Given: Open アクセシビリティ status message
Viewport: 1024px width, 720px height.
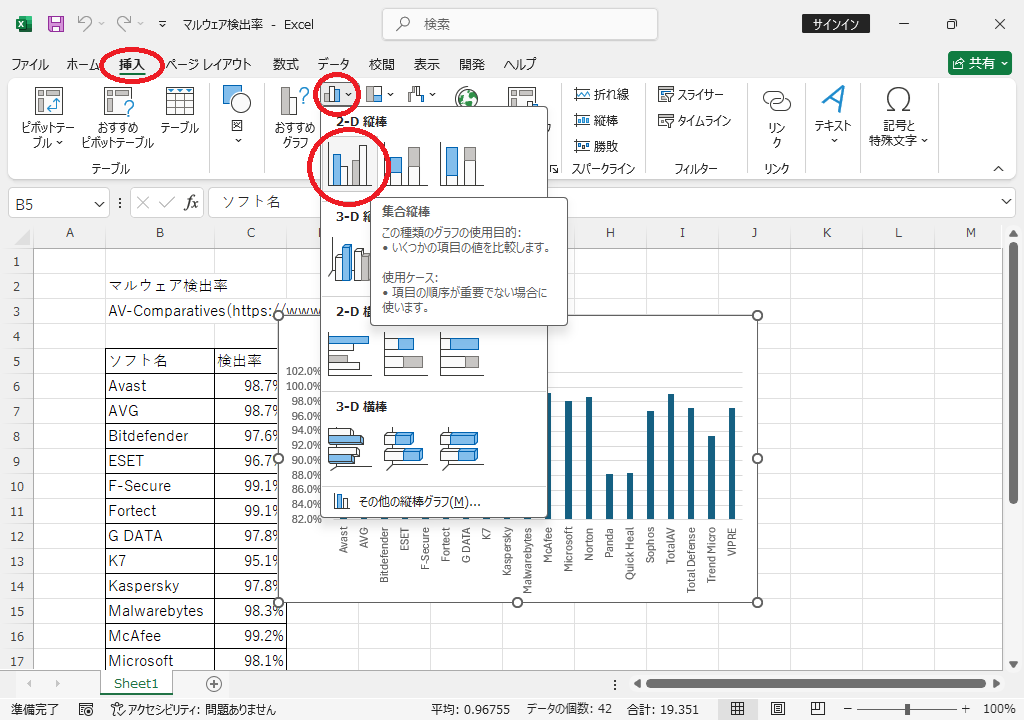Looking at the screenshot, I should [x=193, y=709].
